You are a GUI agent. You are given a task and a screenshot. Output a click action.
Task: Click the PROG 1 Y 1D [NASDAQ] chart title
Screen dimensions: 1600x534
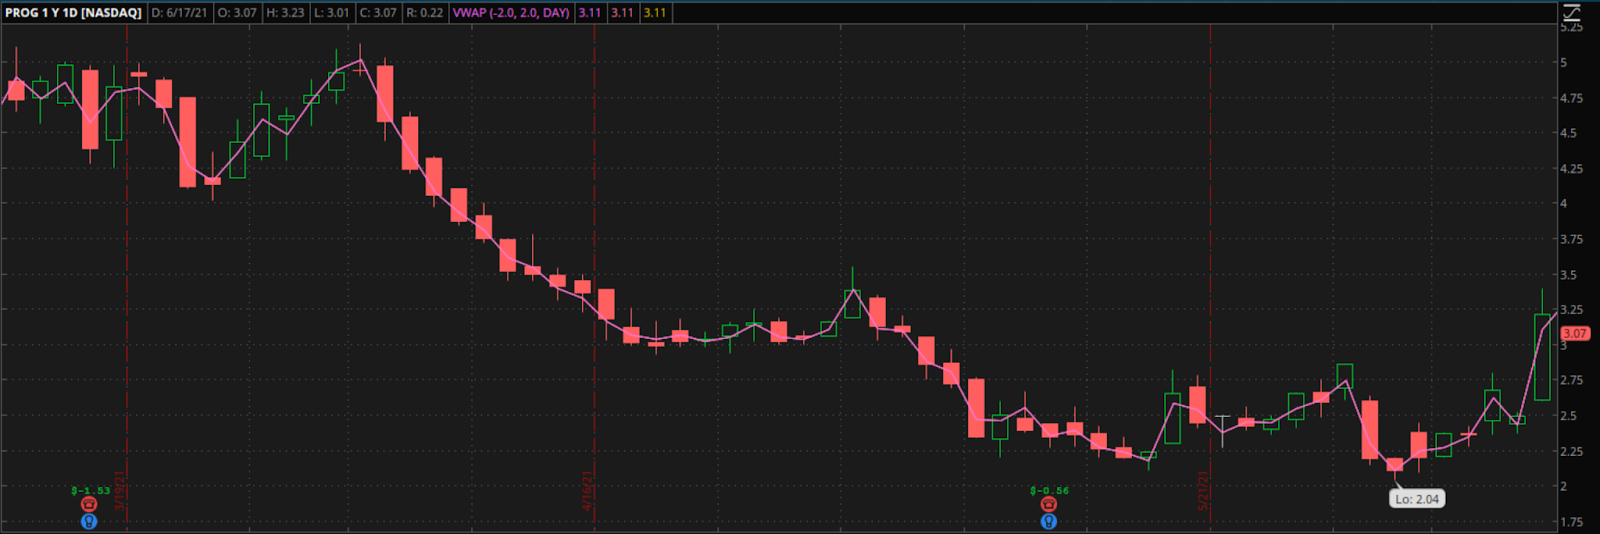(73, 13)
